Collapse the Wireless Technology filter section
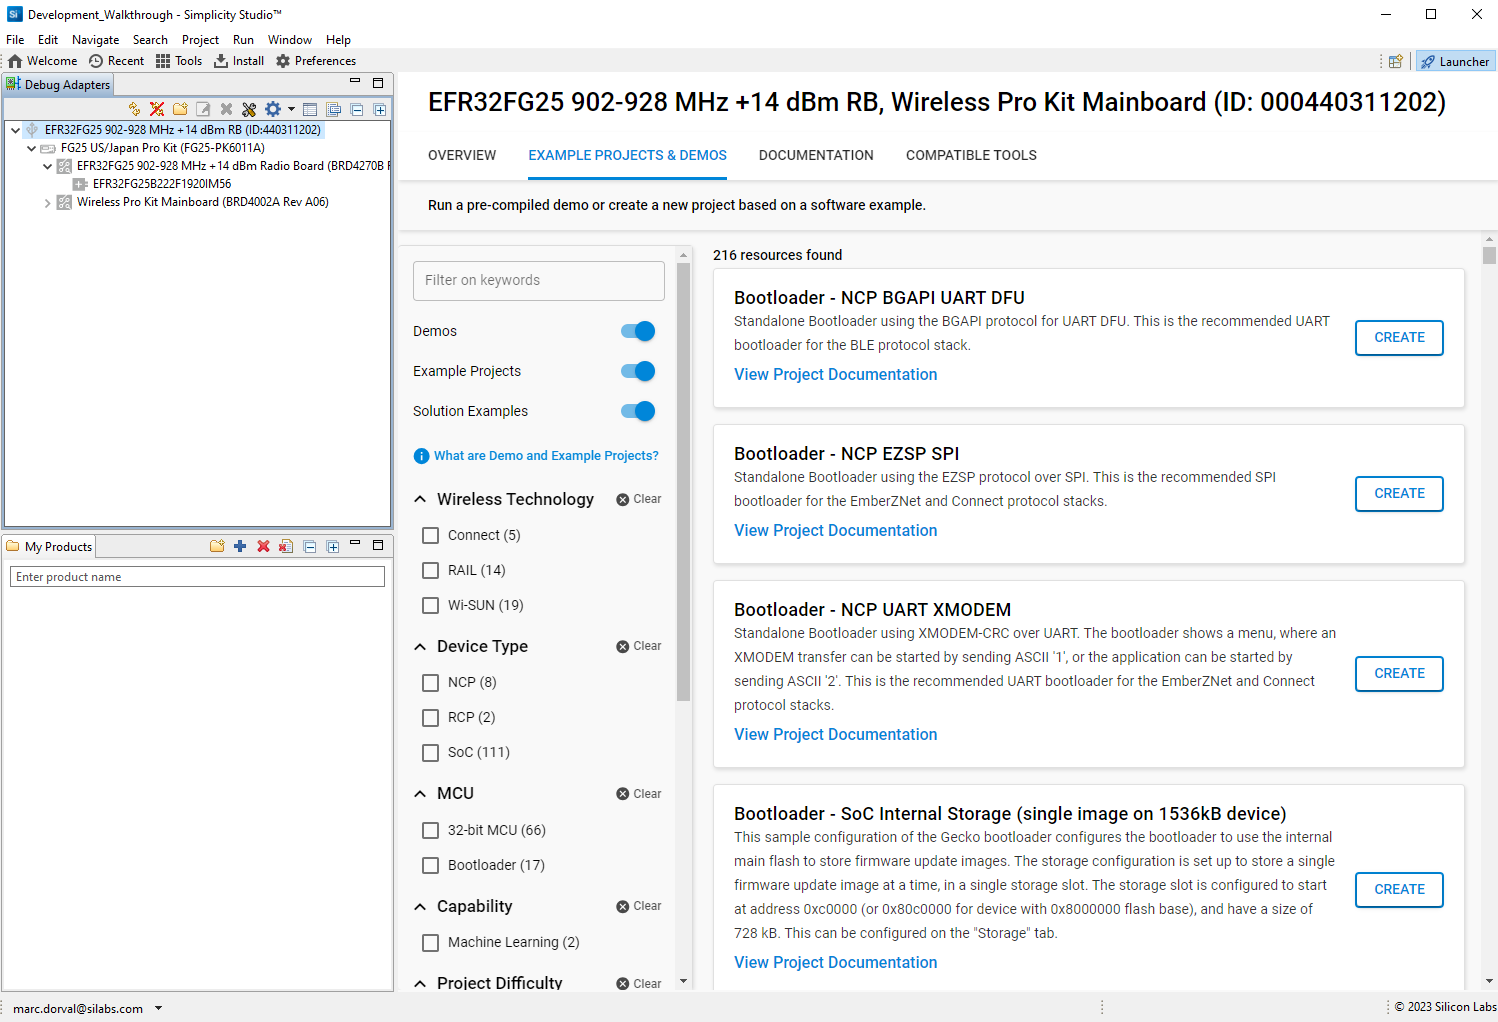1498x1022 pixels. click(420, 499)
